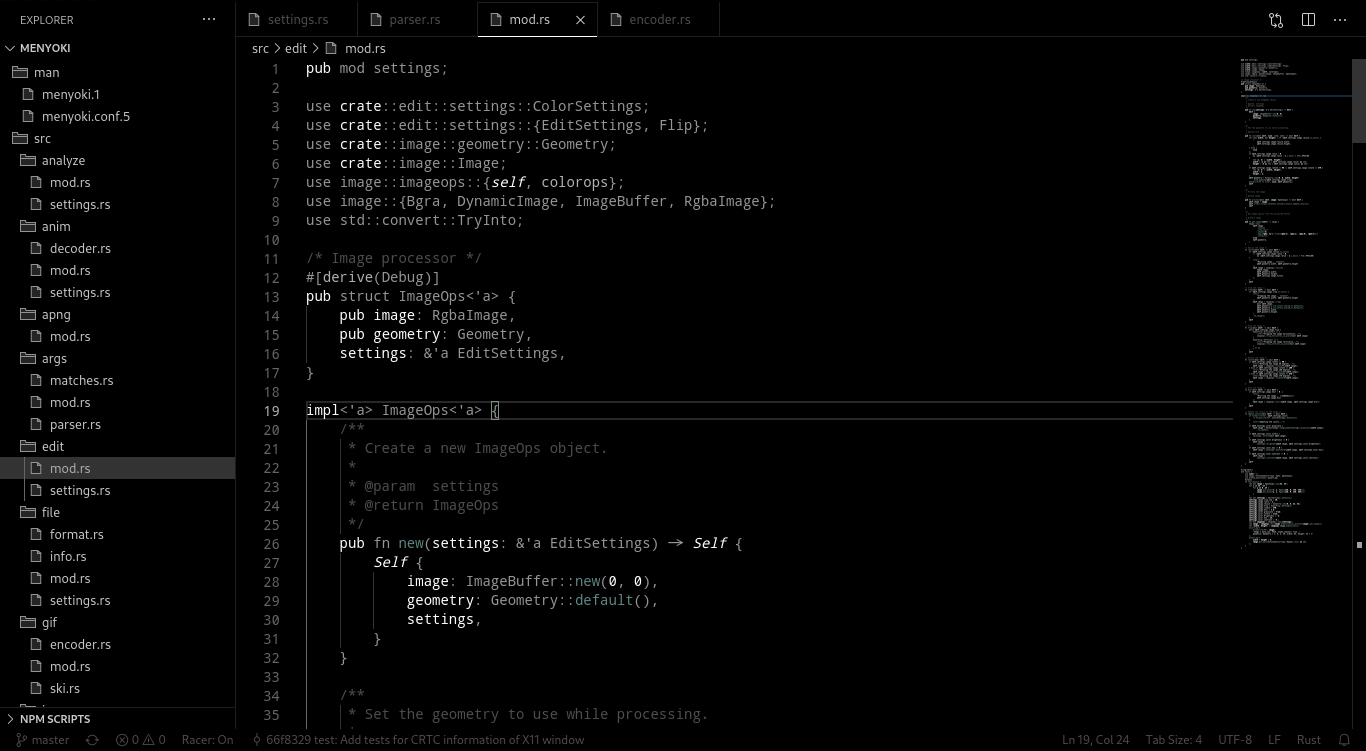Switch to the encoder.rs tab
The image size is (1366, 751).
[x=658, y=20]
